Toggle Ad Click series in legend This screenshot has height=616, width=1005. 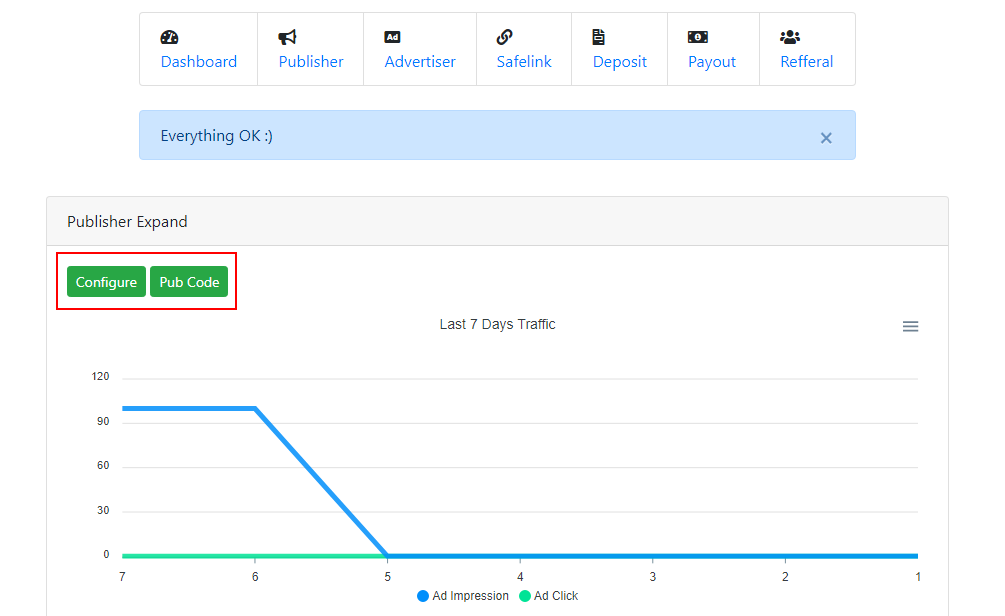point(556,596)
